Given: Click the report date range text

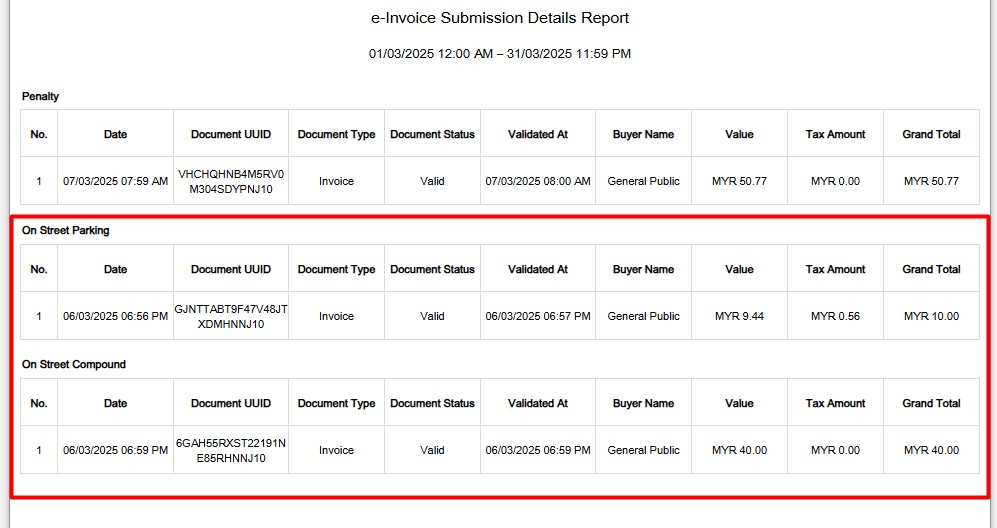Looking at the screenshot, I should point(499,54).
